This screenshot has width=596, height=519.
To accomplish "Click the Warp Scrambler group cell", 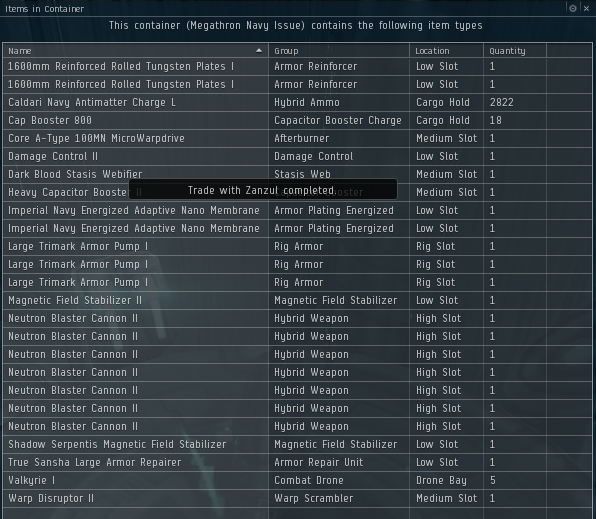I will (x=339, y=498).
